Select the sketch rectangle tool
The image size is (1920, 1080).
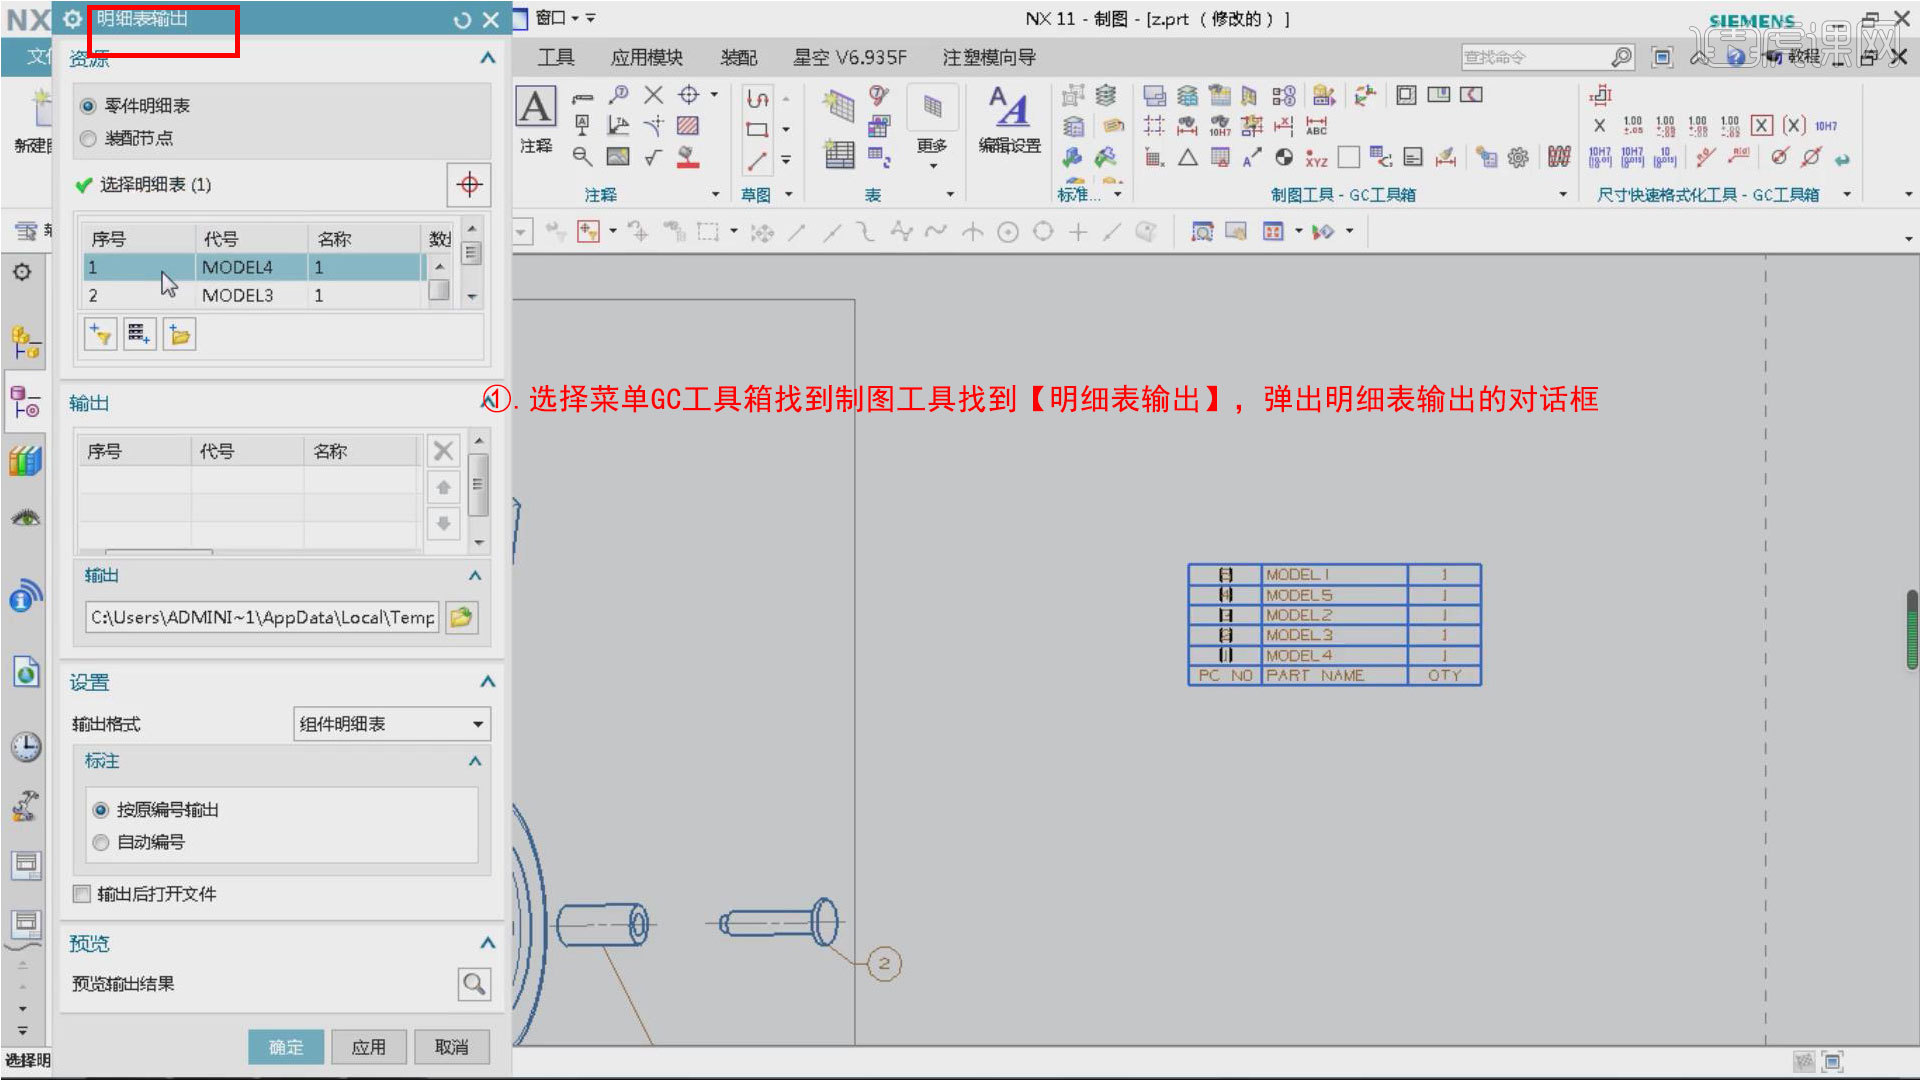(x=757, y=129)
